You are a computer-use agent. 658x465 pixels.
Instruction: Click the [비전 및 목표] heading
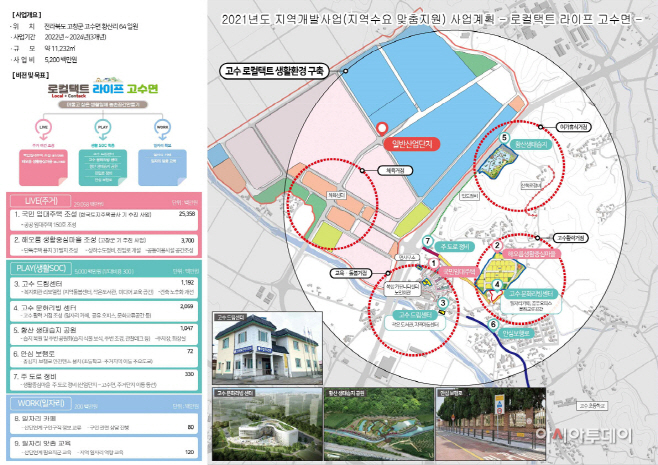[31, 75]
